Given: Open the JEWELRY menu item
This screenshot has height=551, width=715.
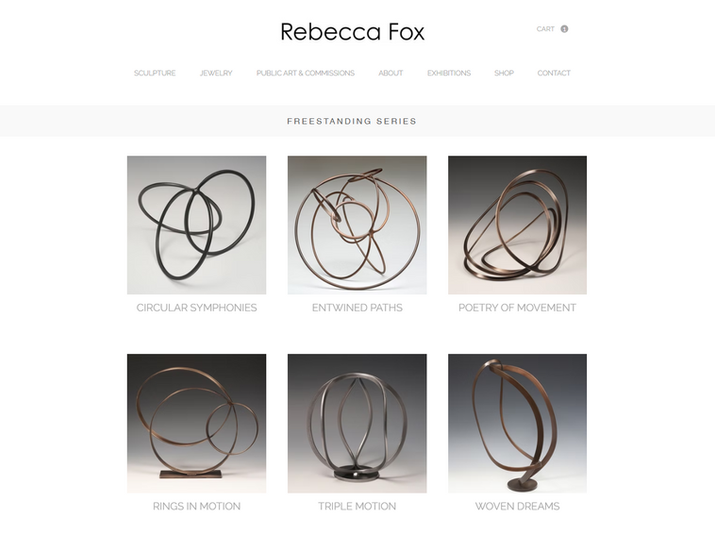Looking at the screenshot, I should point(216,73).
